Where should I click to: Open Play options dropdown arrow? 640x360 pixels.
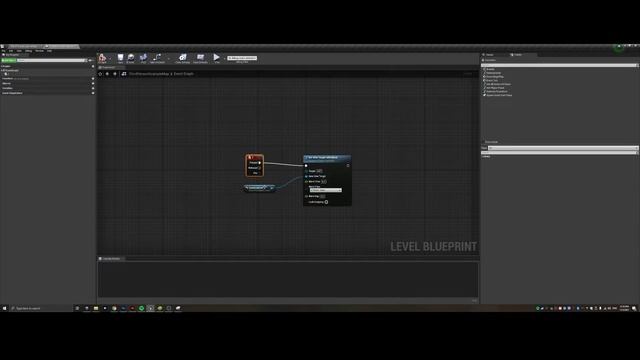[224, 58]
